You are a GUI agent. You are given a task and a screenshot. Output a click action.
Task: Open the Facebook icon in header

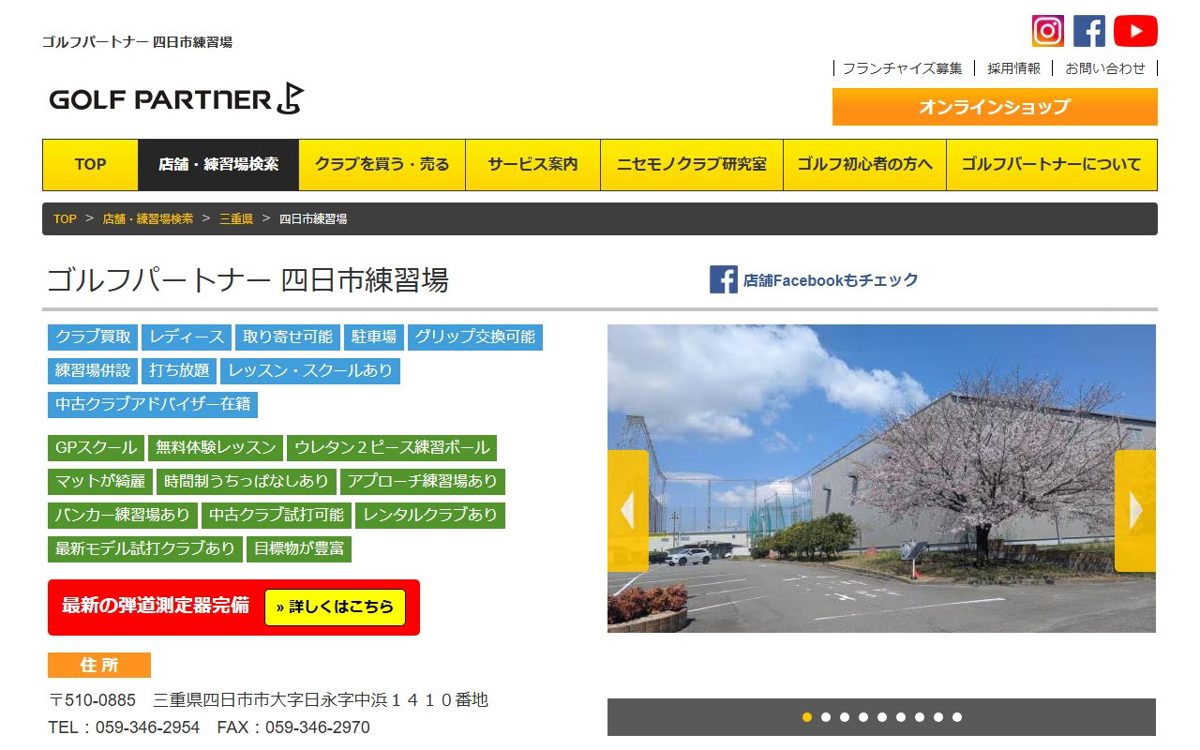1089,31
